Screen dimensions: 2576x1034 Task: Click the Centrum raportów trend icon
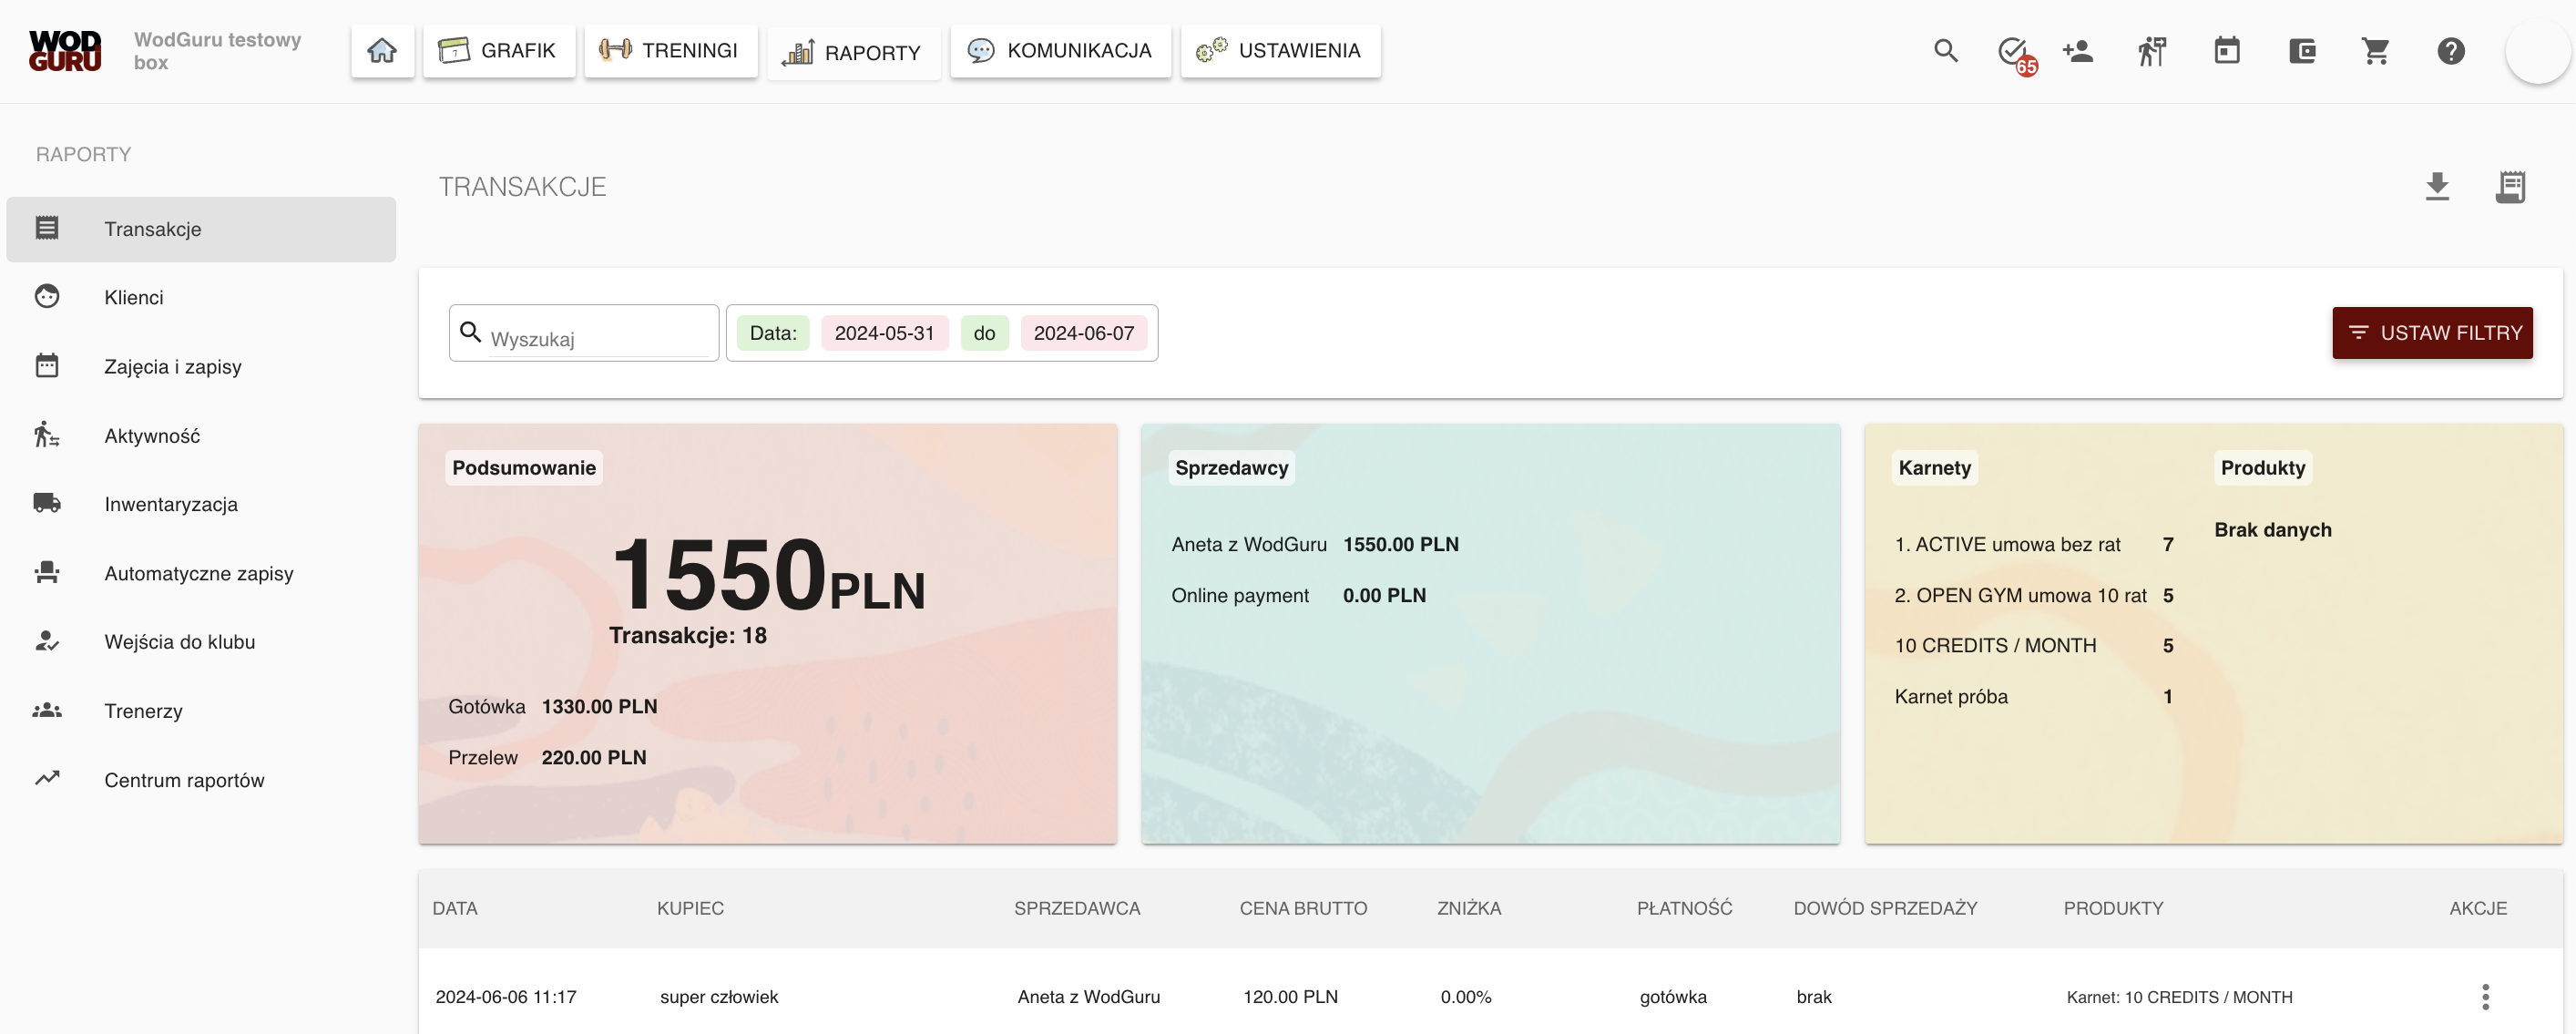pyautogui.click(x=47, y=778)
